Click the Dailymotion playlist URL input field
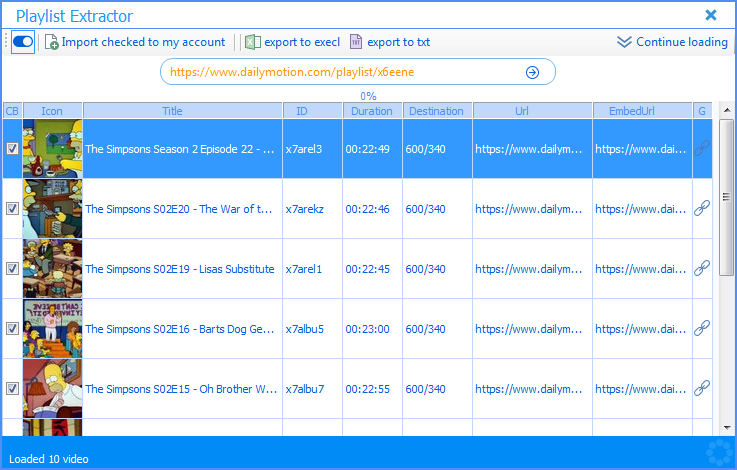 [358, 72]
